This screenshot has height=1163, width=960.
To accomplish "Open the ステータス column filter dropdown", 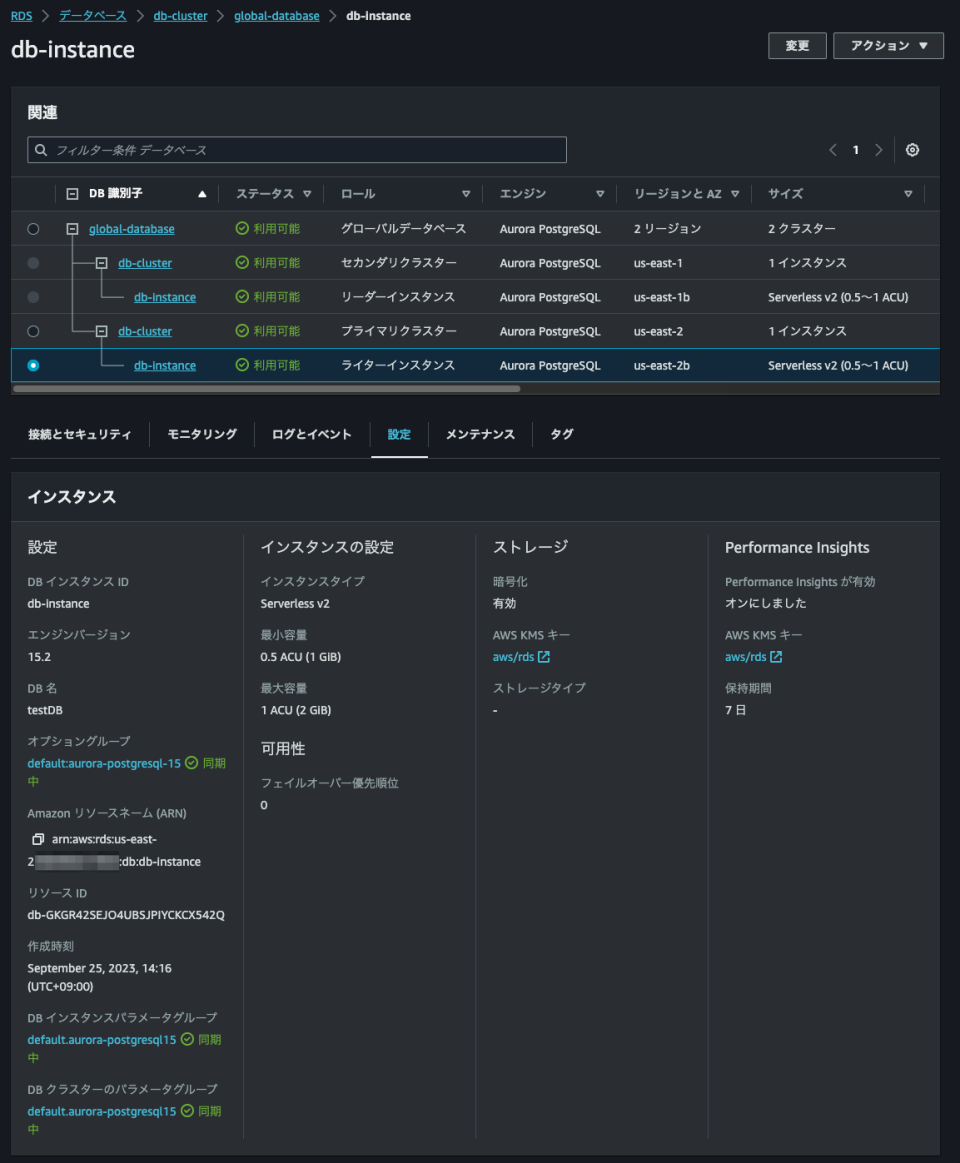I will click(x=309, y=193).
